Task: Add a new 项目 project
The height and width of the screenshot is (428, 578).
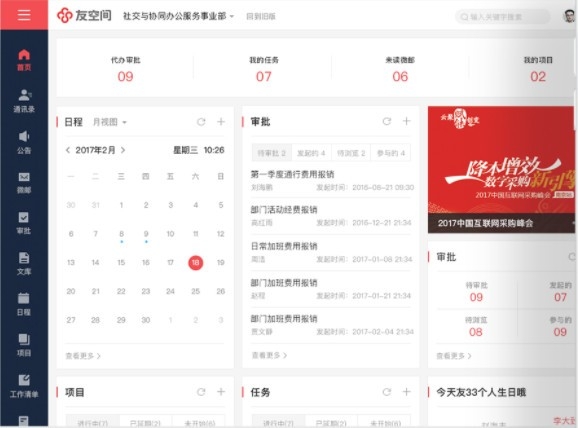Action: point(221,392)
